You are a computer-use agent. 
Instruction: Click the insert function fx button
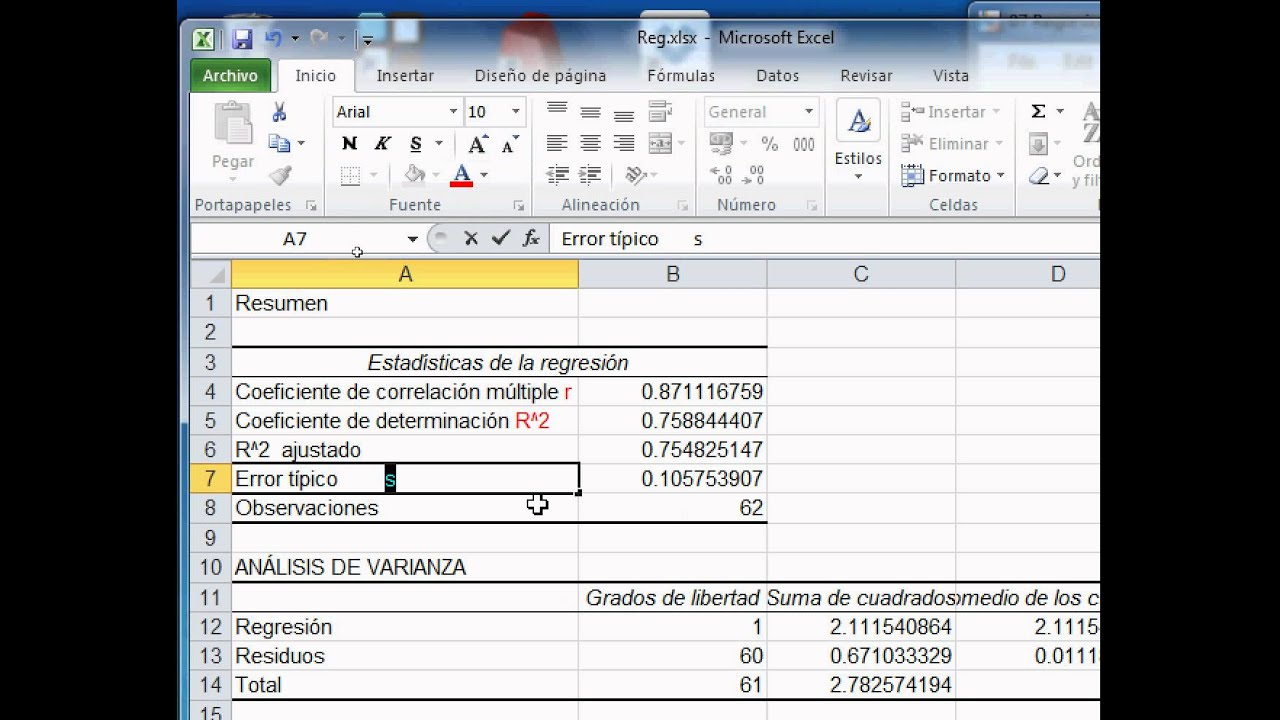tap(531, 239)
